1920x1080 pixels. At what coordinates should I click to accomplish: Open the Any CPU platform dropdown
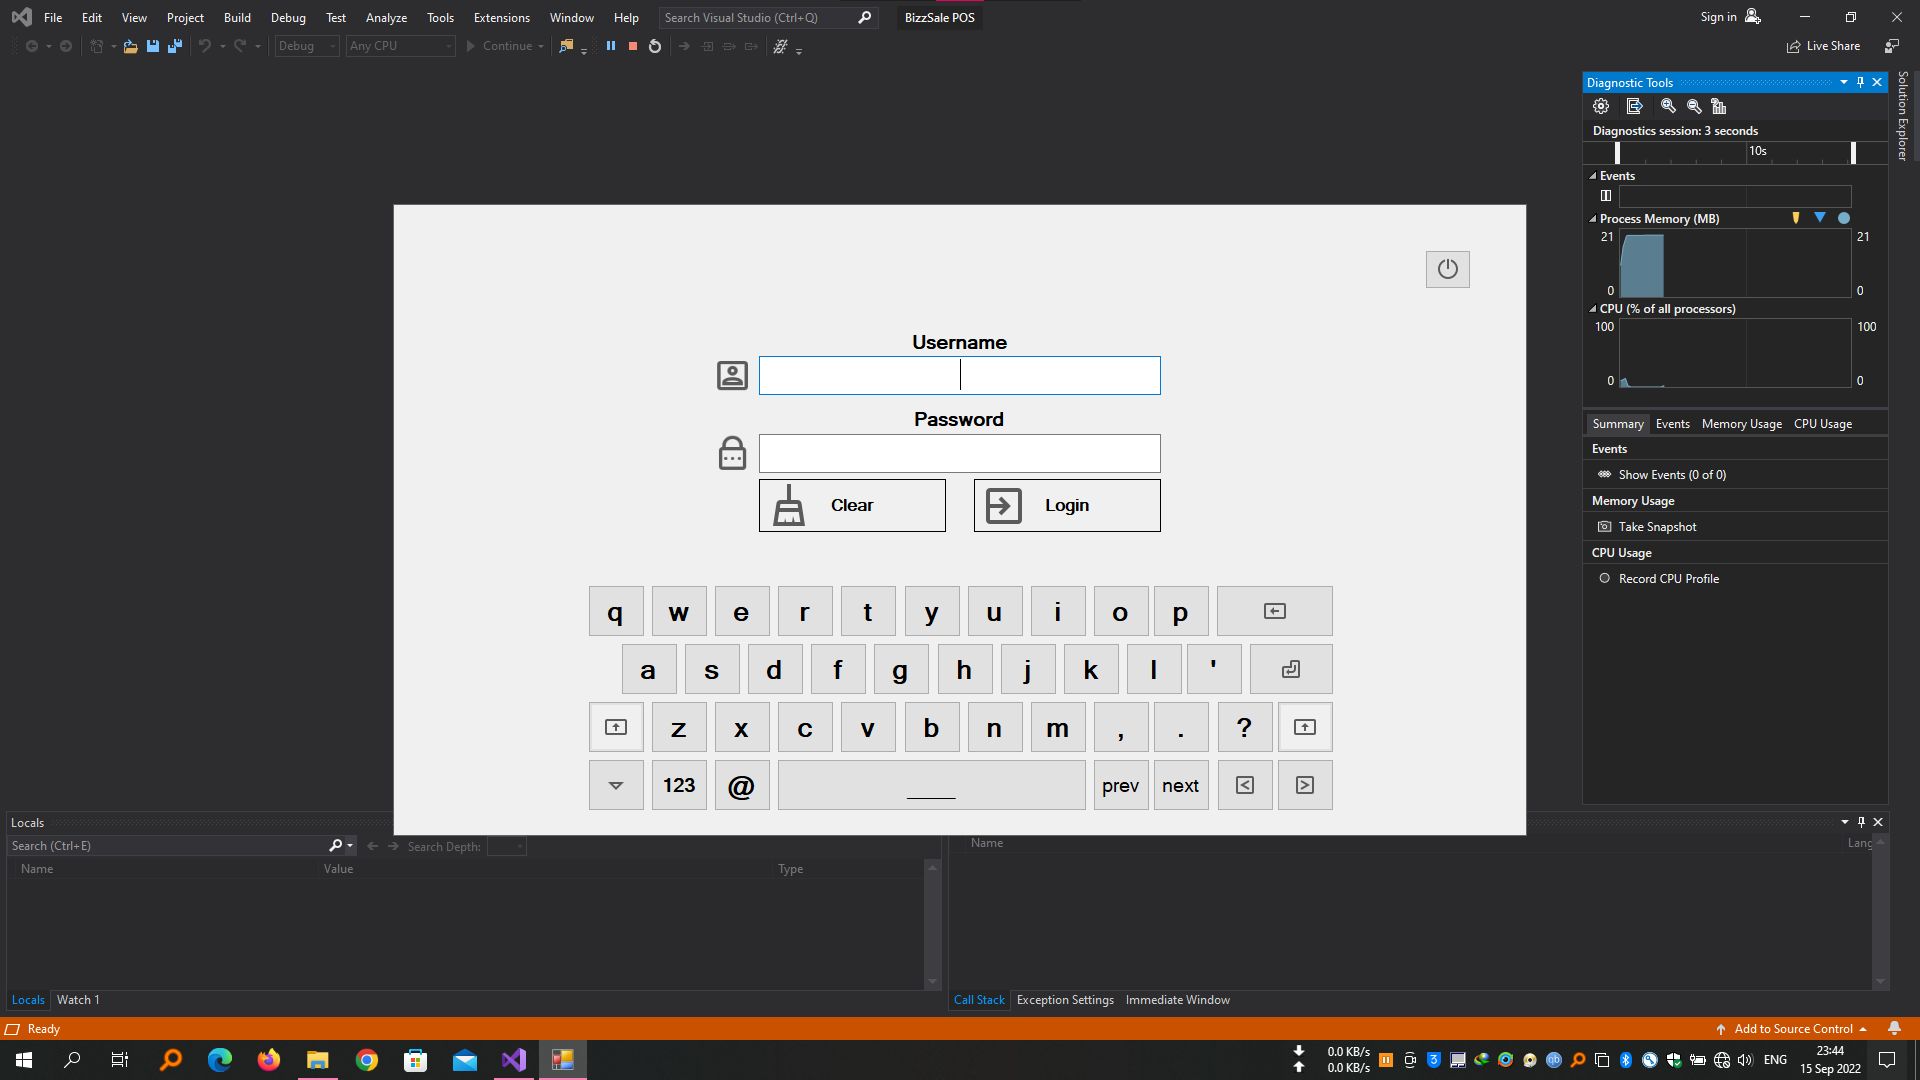tap(400, 46)
